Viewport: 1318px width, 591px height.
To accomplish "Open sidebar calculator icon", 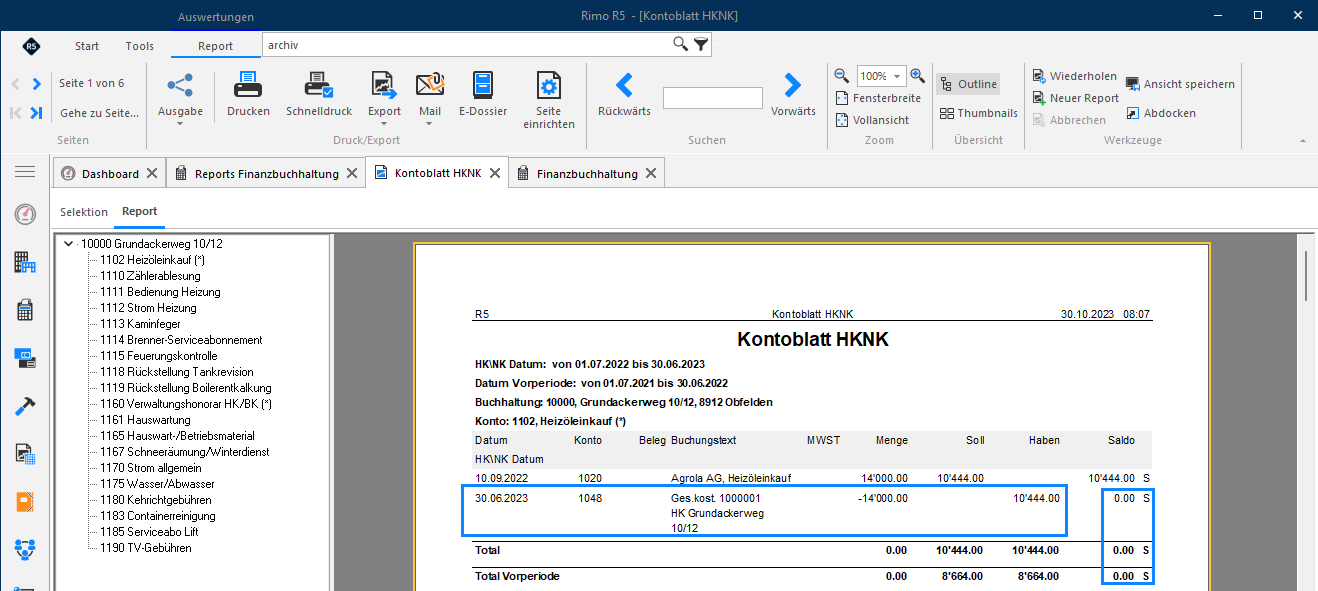I will click(x=25, y=310).
